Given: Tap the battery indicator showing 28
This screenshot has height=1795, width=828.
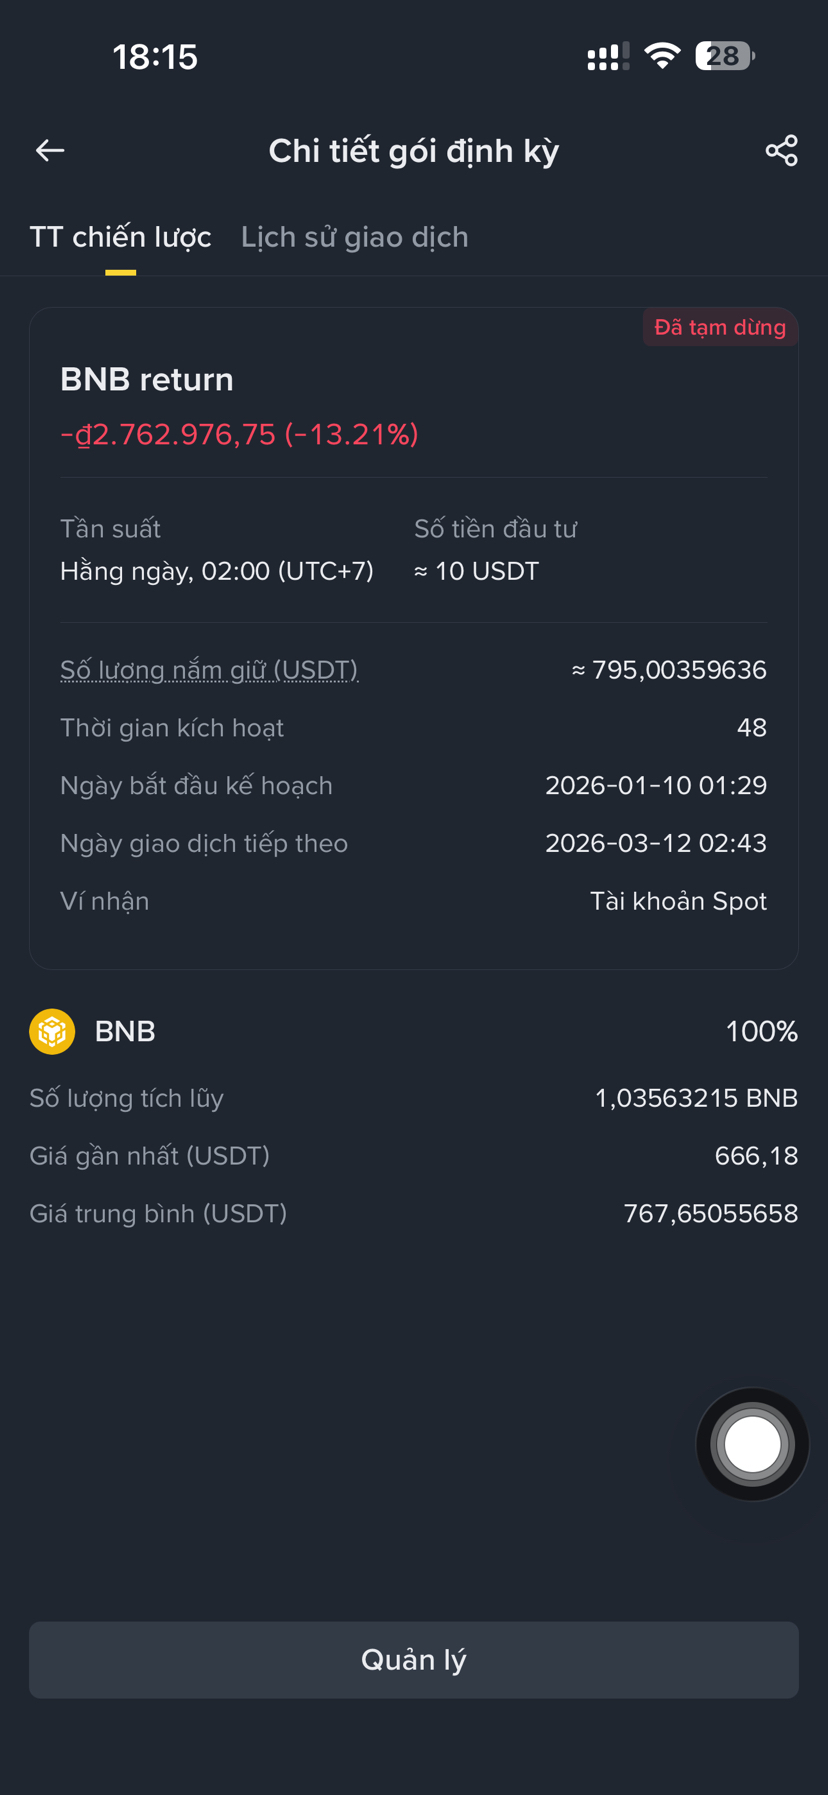Looking at the screenshot, I should pos(724,56).
